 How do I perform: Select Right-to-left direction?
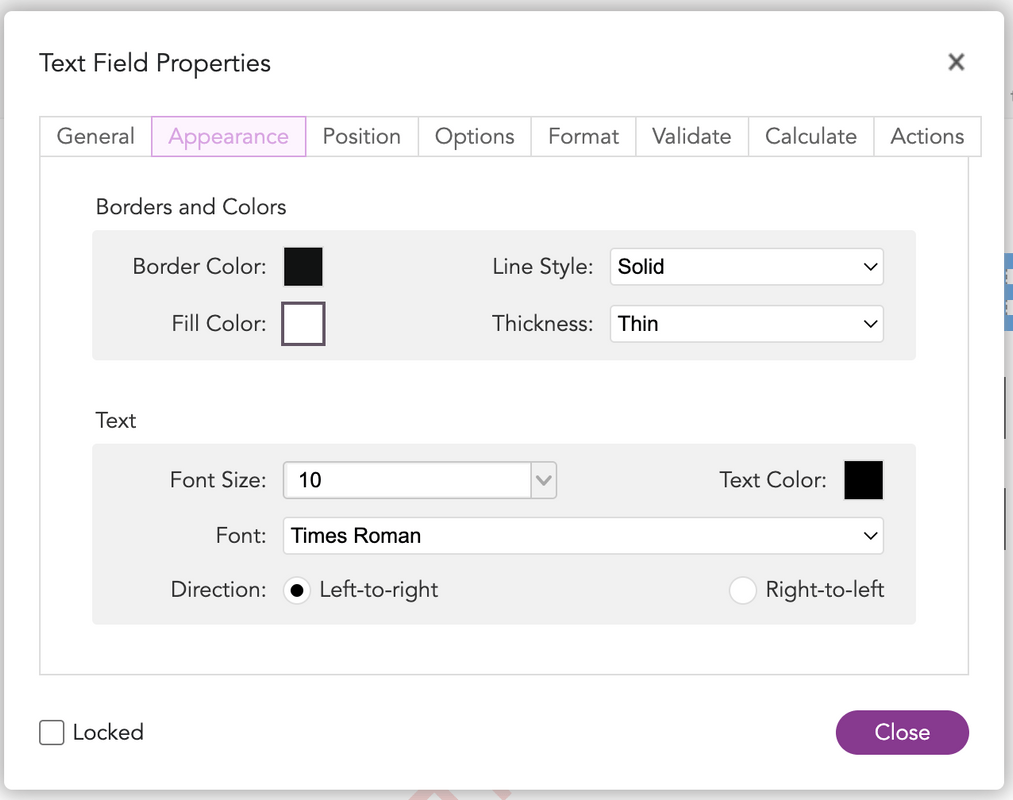coord(742,590)
